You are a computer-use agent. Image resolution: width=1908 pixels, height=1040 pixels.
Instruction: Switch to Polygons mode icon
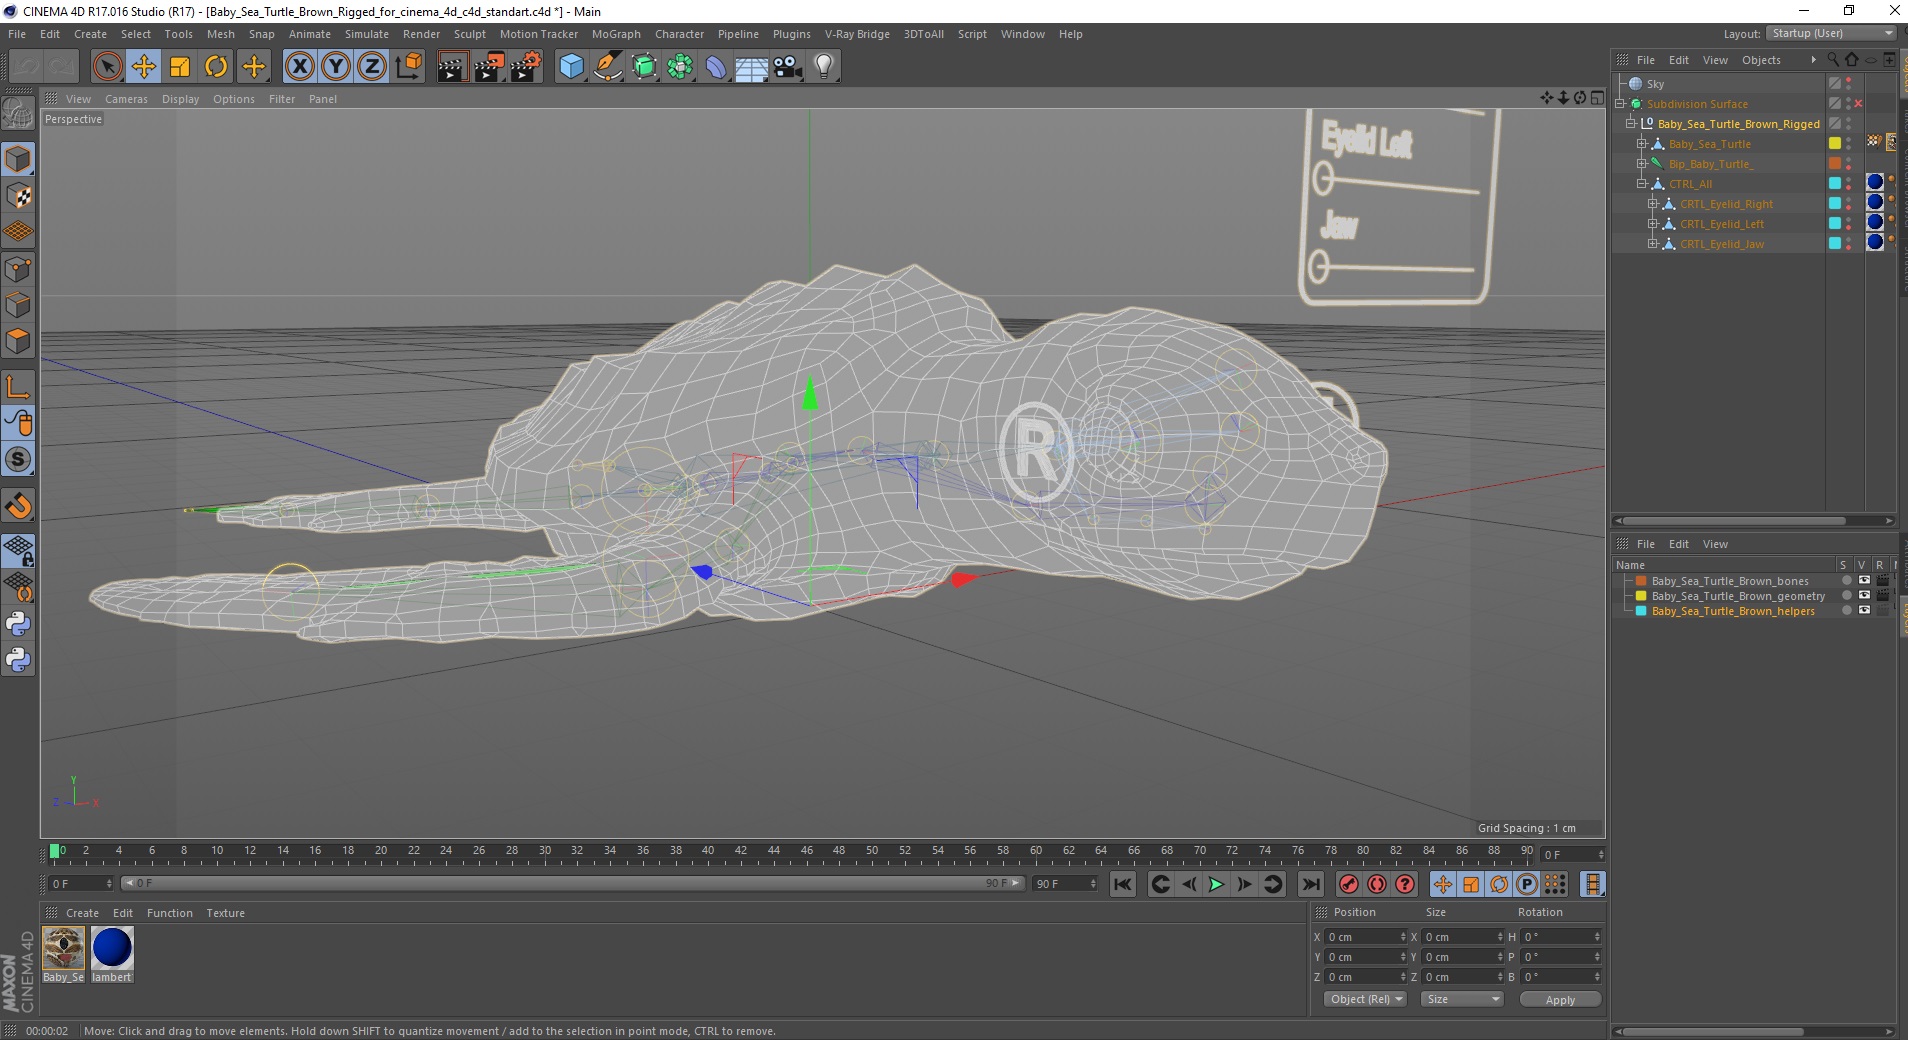[18, 341]
